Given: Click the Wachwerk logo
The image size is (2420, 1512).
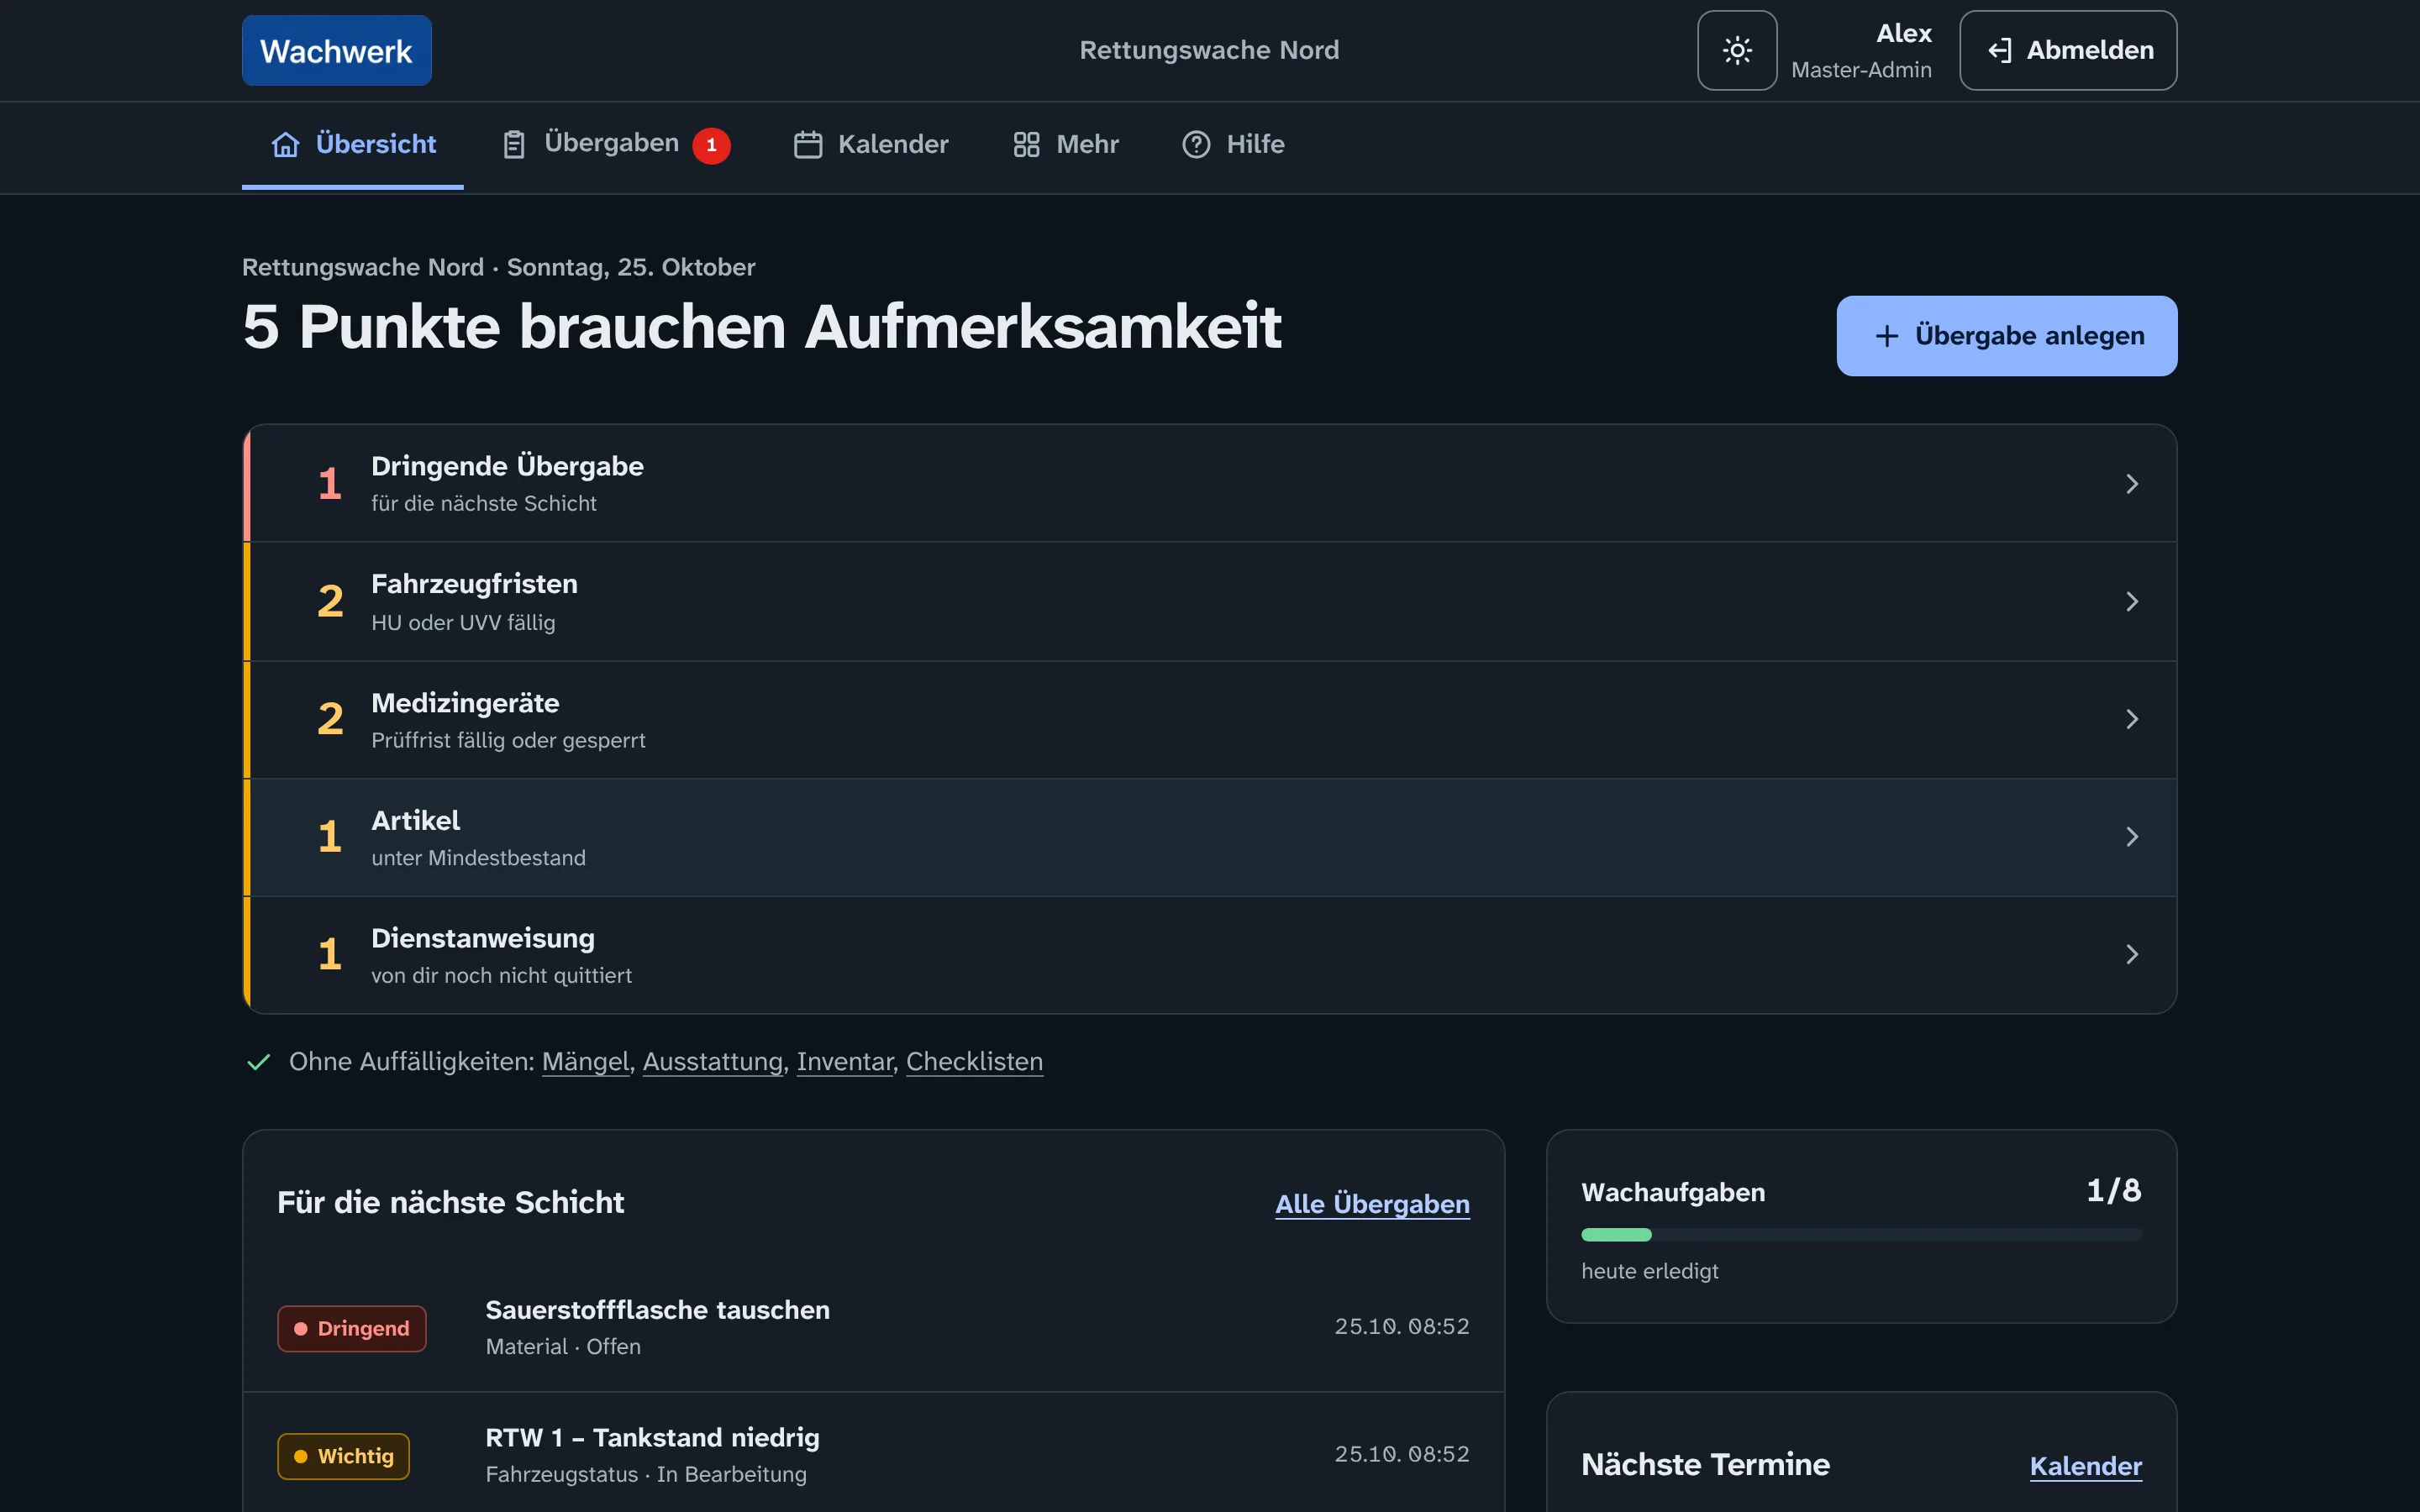Looking at the screenshot, I should pos(336,50).
